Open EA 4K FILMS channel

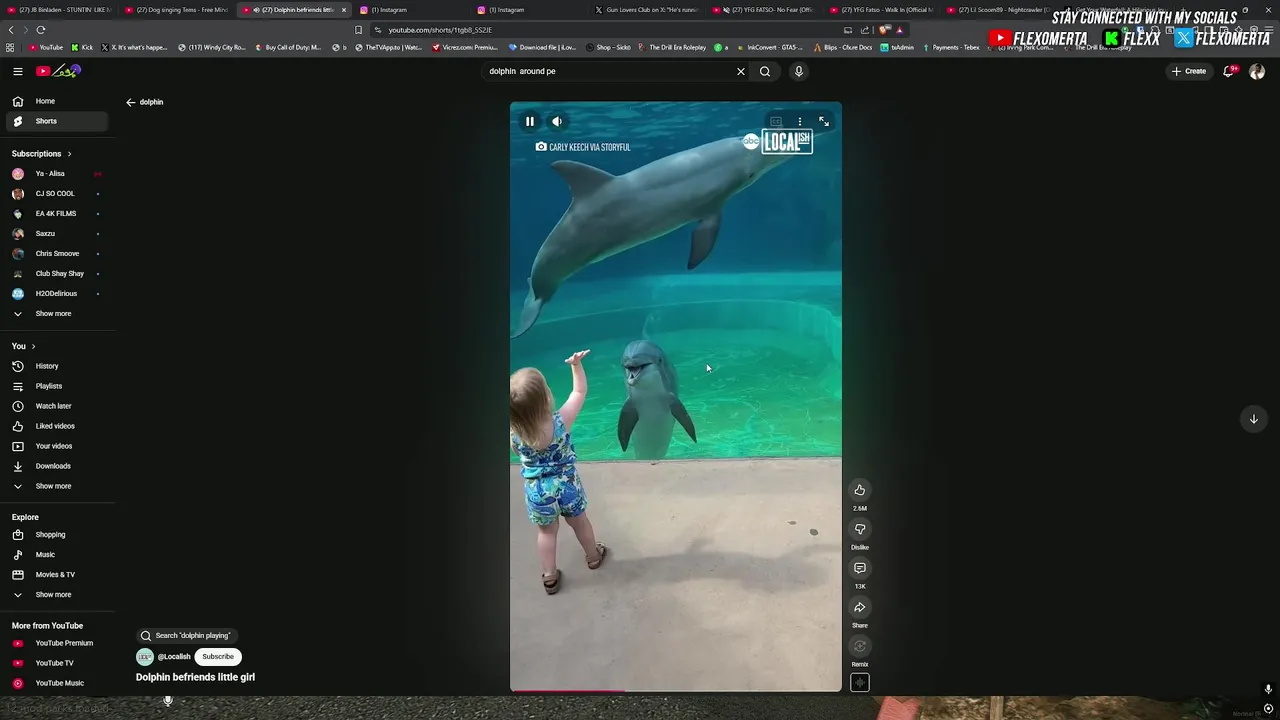coord(57,214)
